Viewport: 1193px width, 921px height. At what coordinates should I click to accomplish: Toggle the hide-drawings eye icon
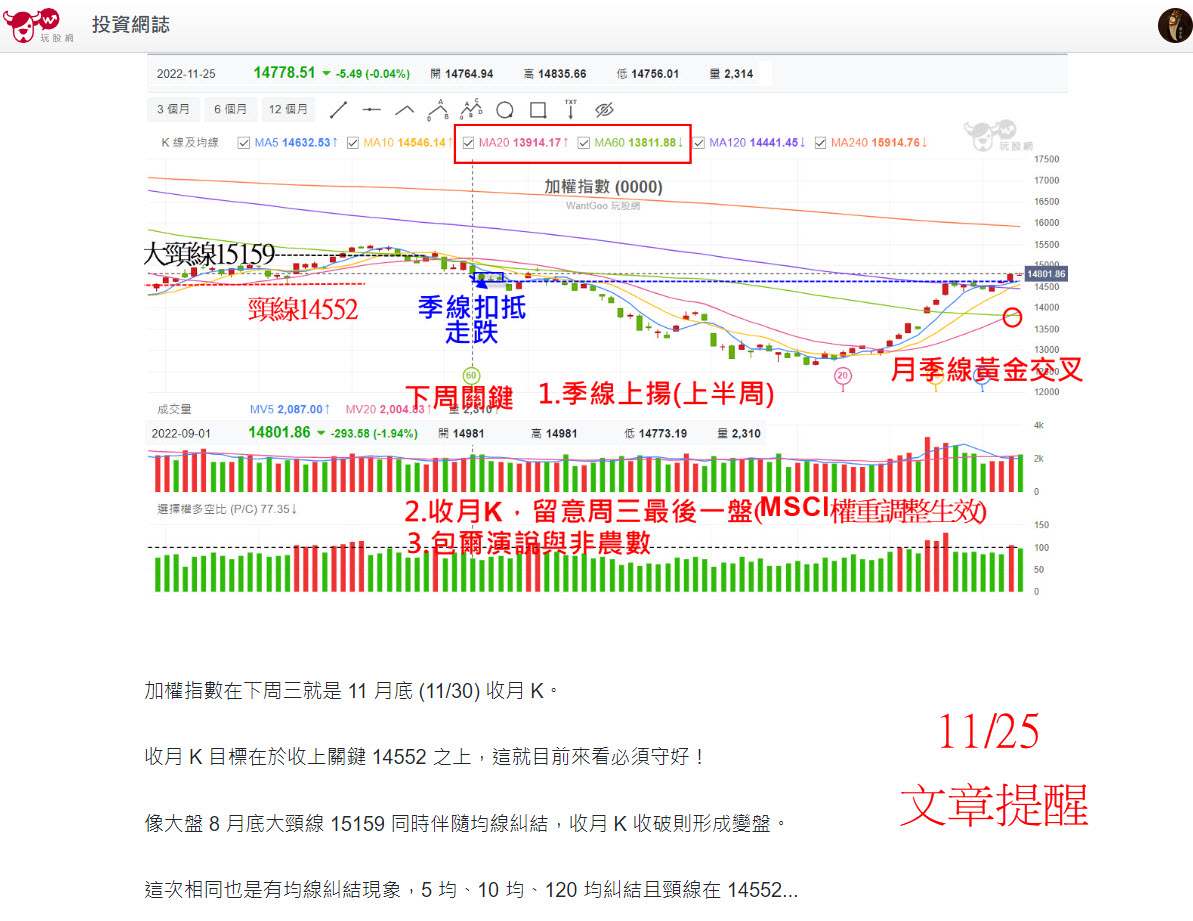click(604, 110)
